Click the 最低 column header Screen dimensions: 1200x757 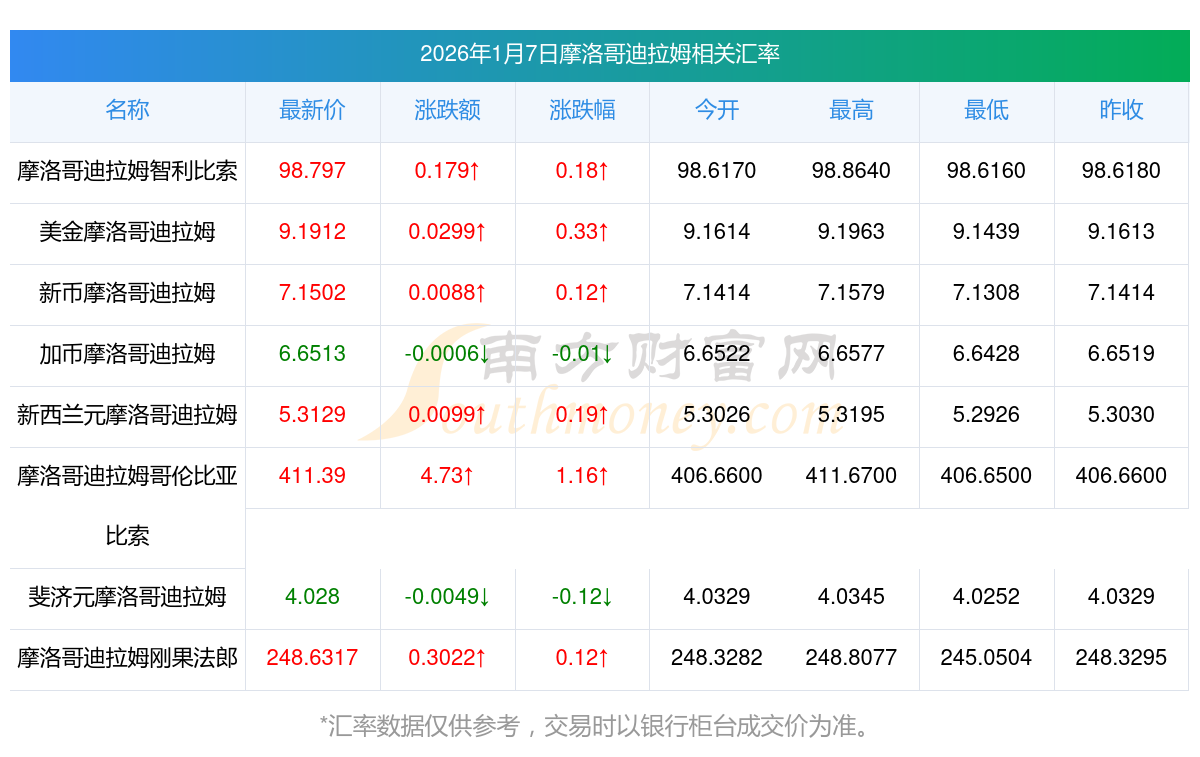click(x=986, y=111)
